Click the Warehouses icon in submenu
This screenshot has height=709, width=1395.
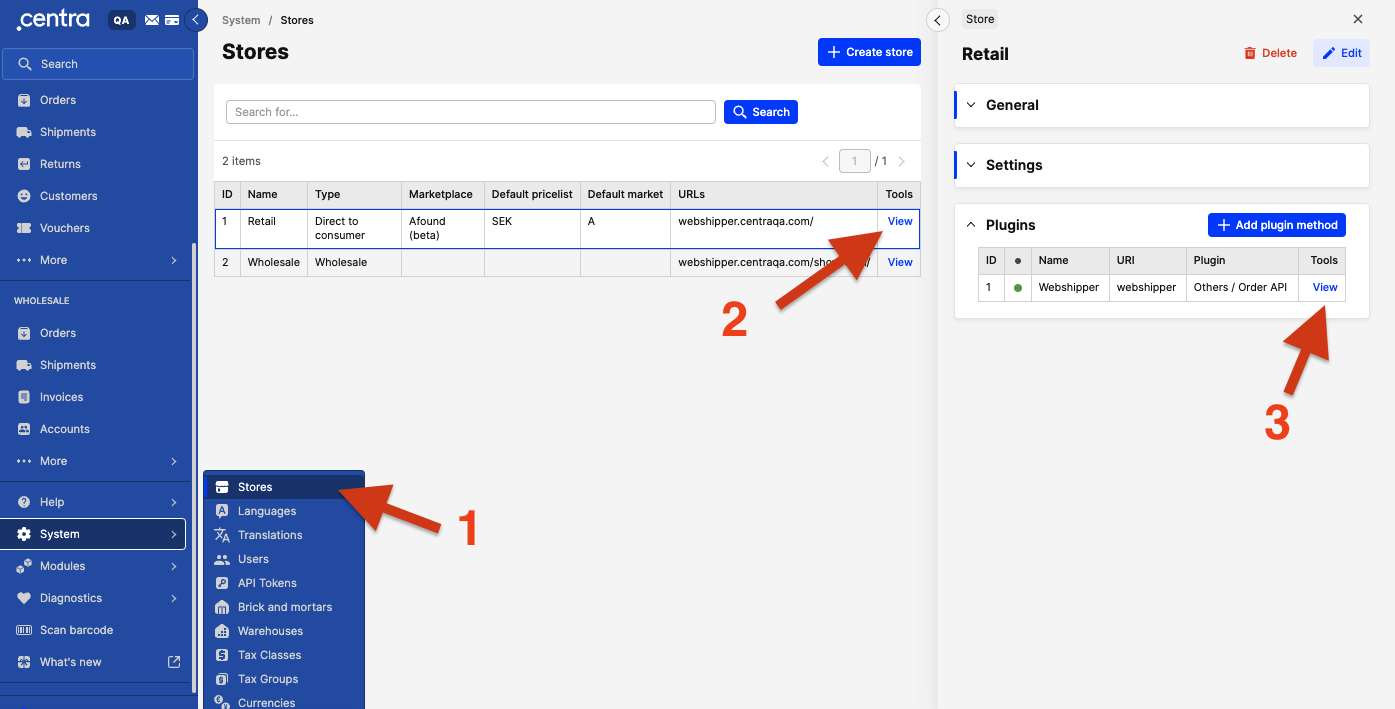click(222, 631)
